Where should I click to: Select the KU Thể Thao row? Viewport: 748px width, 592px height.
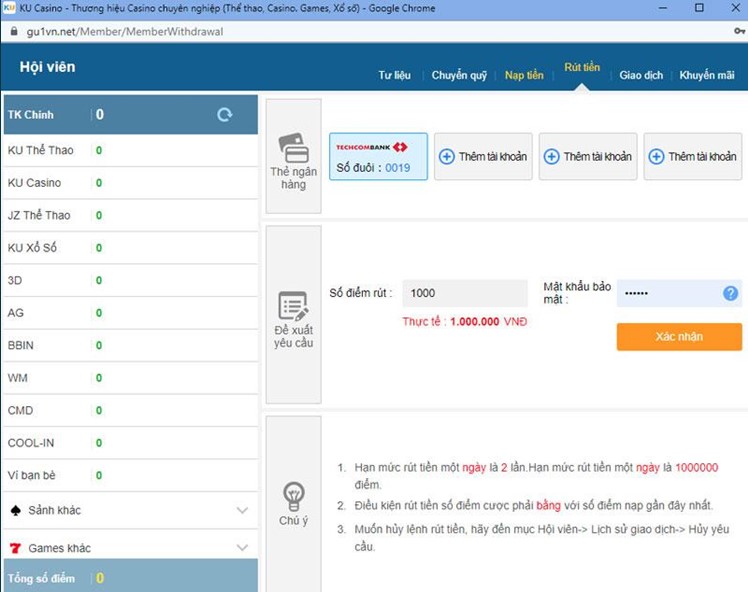coord(131,150)
